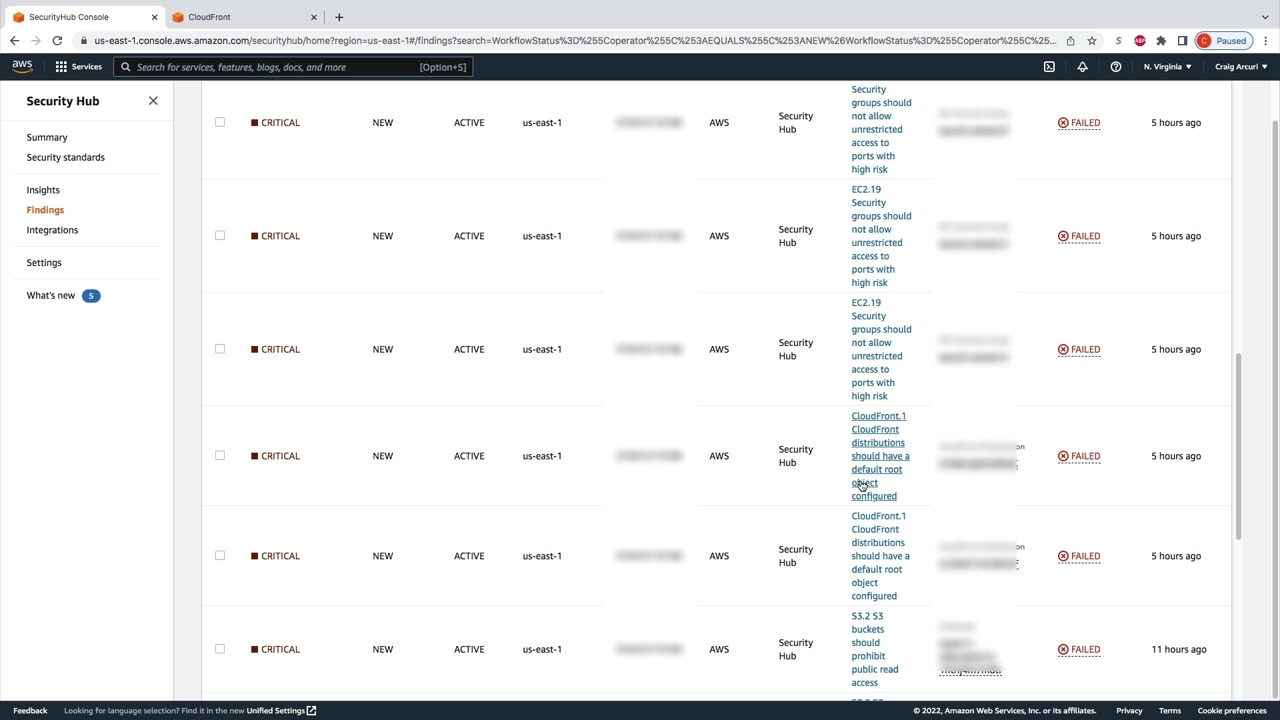This screenshot has width=1280, height=720.
Task: Open the Craig Arcuri account dropdown
Action: [1241, 67]
